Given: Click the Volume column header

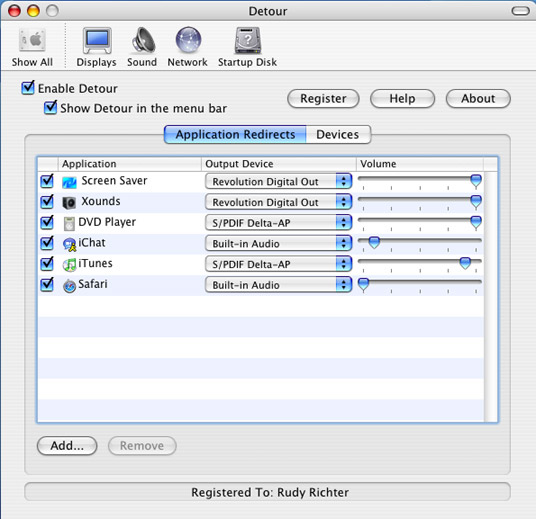Looking at the screenshot, I should point(420,164).
